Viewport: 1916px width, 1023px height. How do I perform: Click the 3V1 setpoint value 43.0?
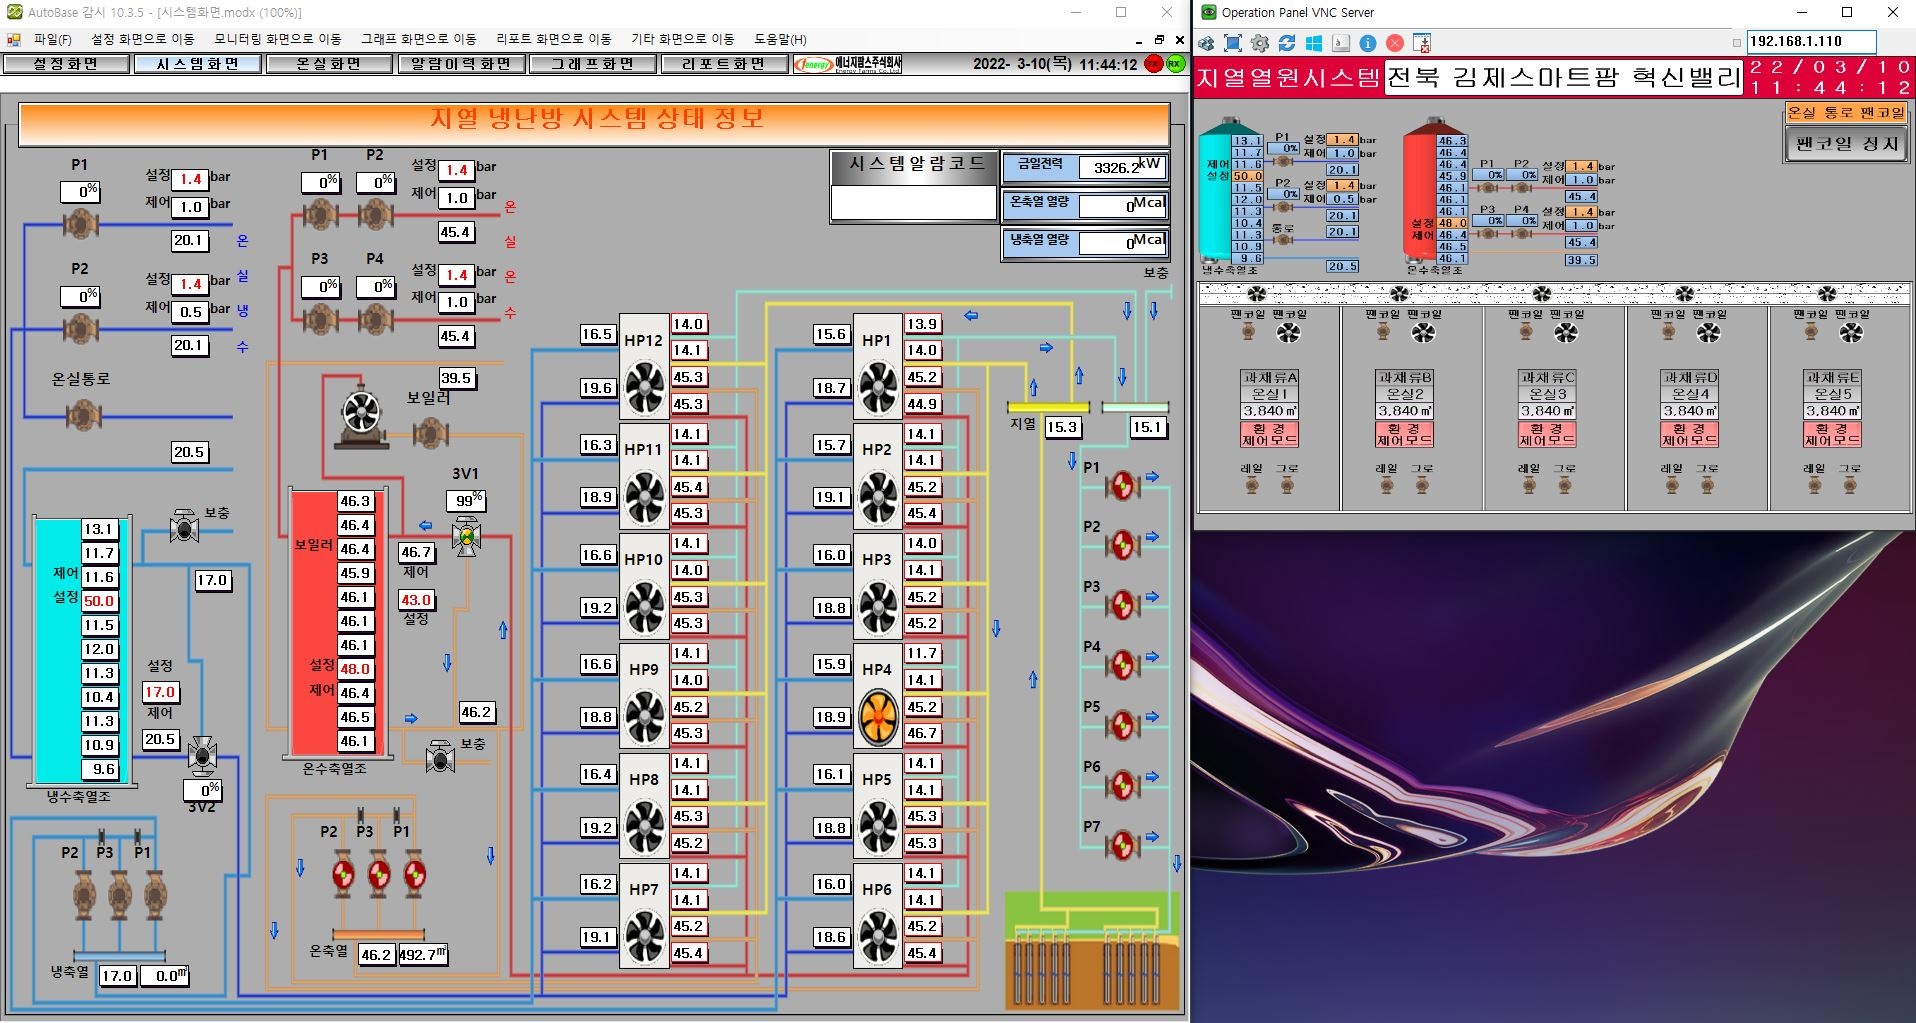pyautogui.click(x=416, y=600)
